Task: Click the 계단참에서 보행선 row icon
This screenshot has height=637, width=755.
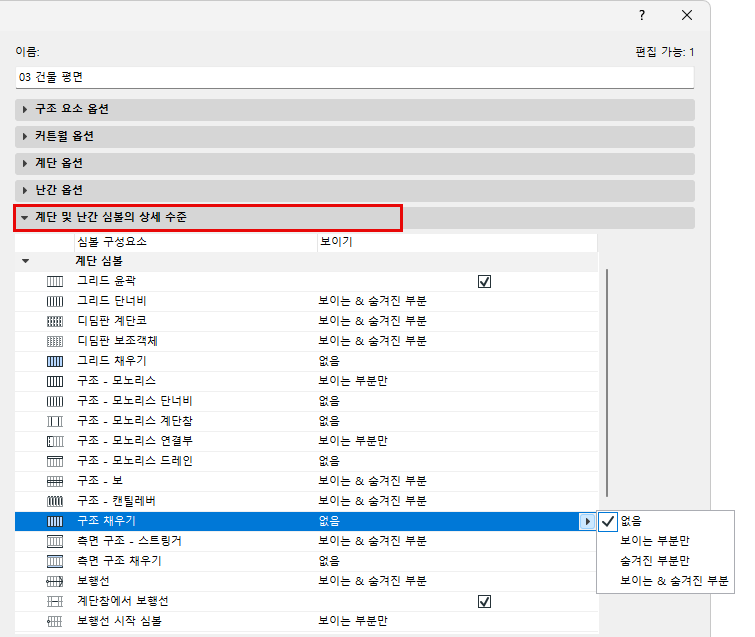Action: click(x=55, y=601)
